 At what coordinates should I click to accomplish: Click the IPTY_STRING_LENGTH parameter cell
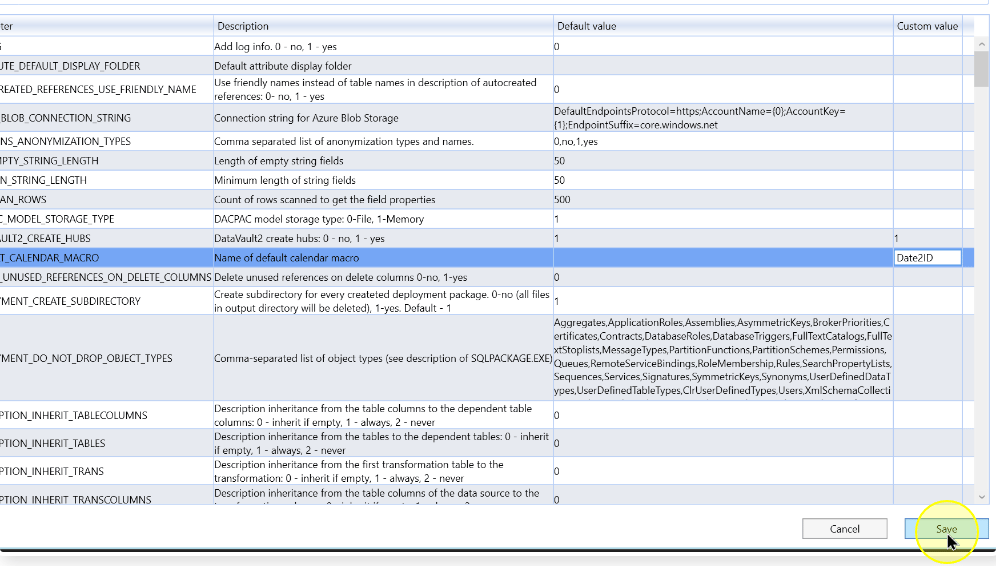click(x=106, y=161)
